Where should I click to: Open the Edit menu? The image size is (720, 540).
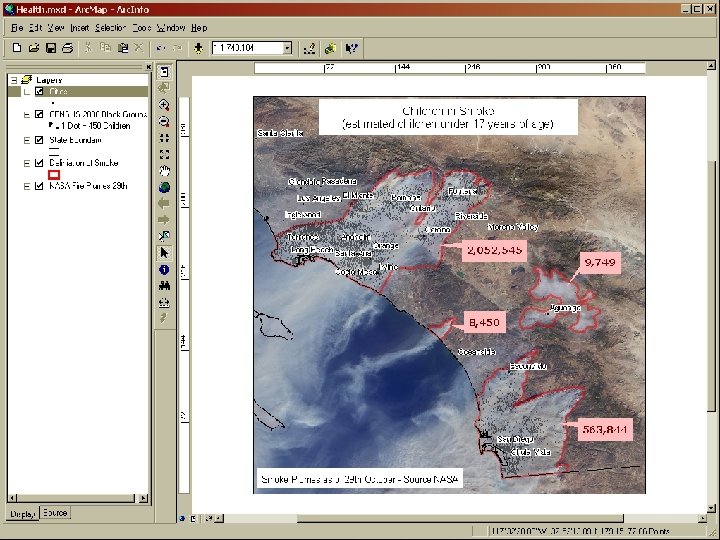[x=35, y=28]
